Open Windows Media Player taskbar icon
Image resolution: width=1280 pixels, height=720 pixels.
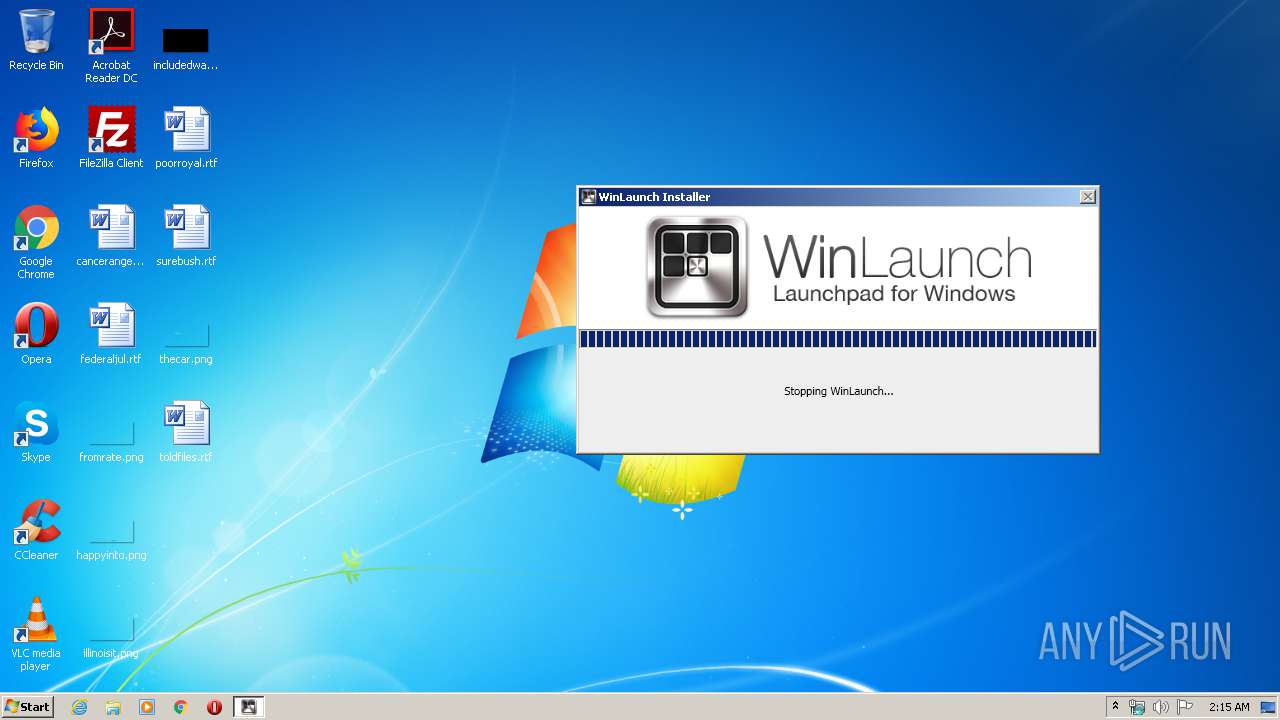tap(147, 707)
